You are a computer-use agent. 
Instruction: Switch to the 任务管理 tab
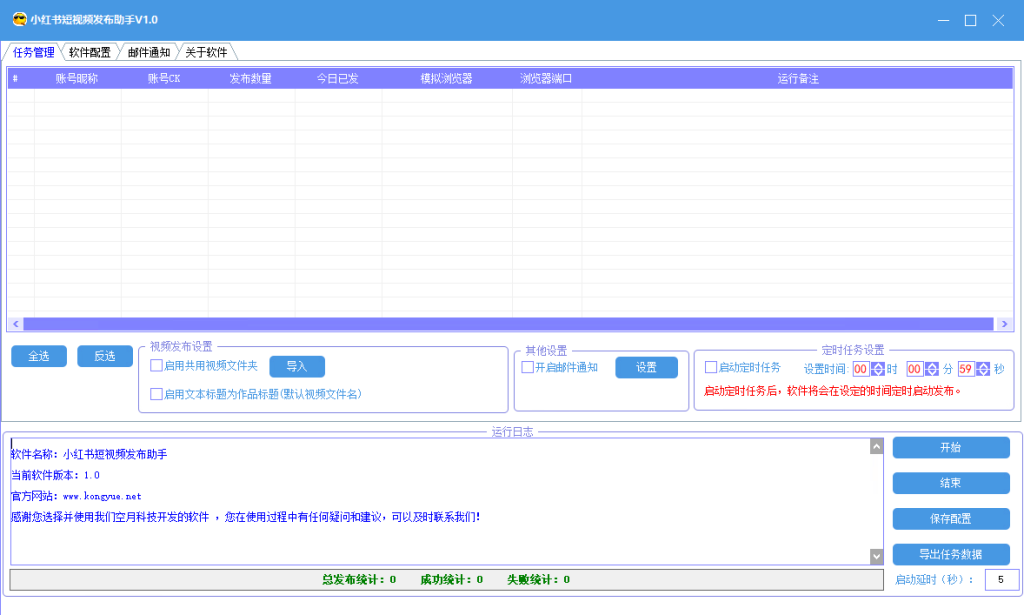[33, 52]
